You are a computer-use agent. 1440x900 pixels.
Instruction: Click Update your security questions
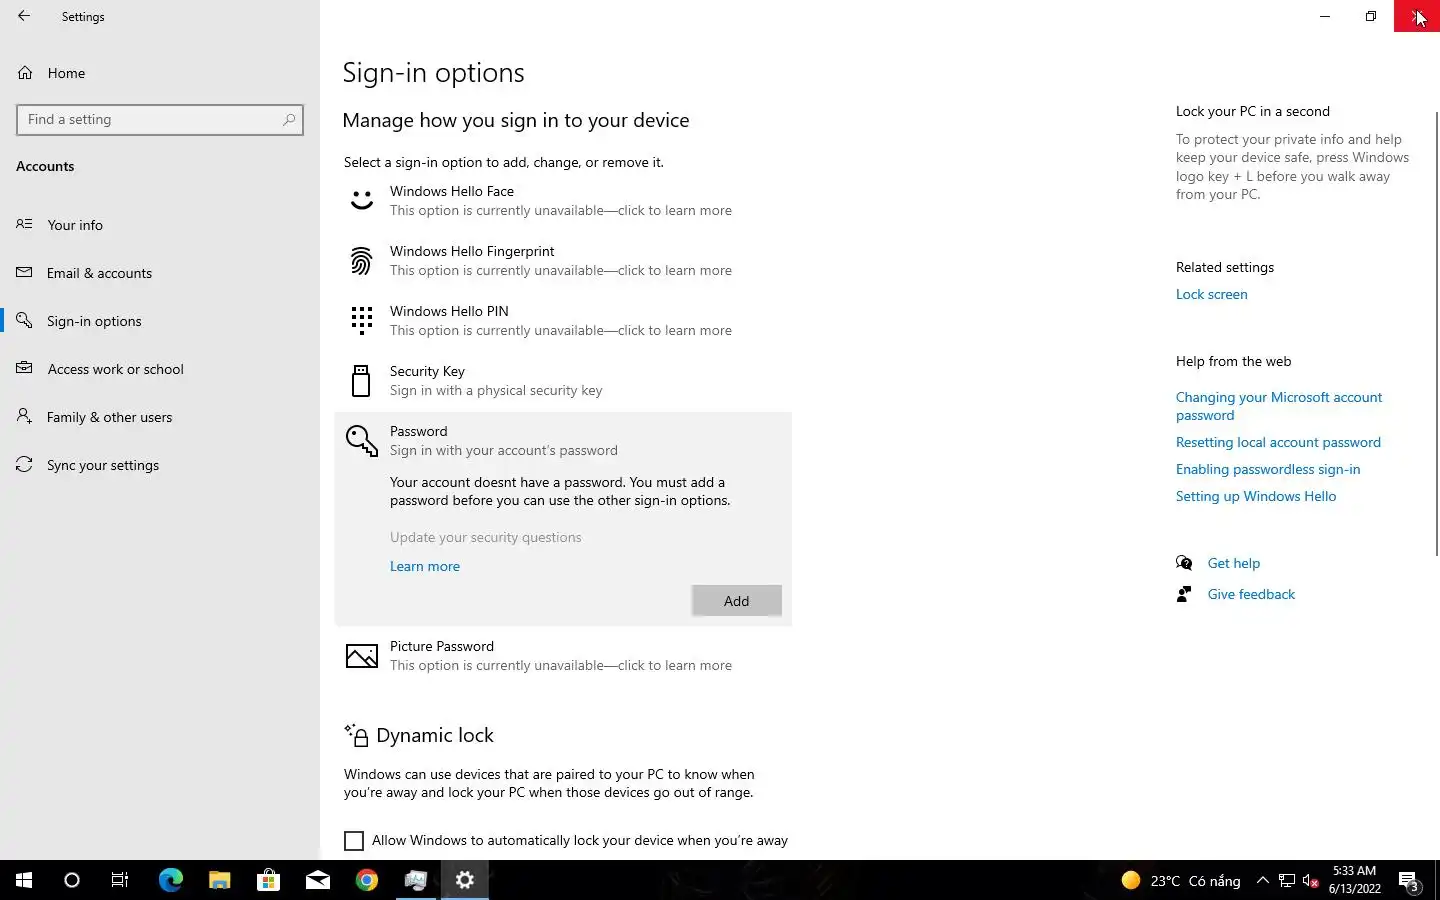[x=485, y=537]
